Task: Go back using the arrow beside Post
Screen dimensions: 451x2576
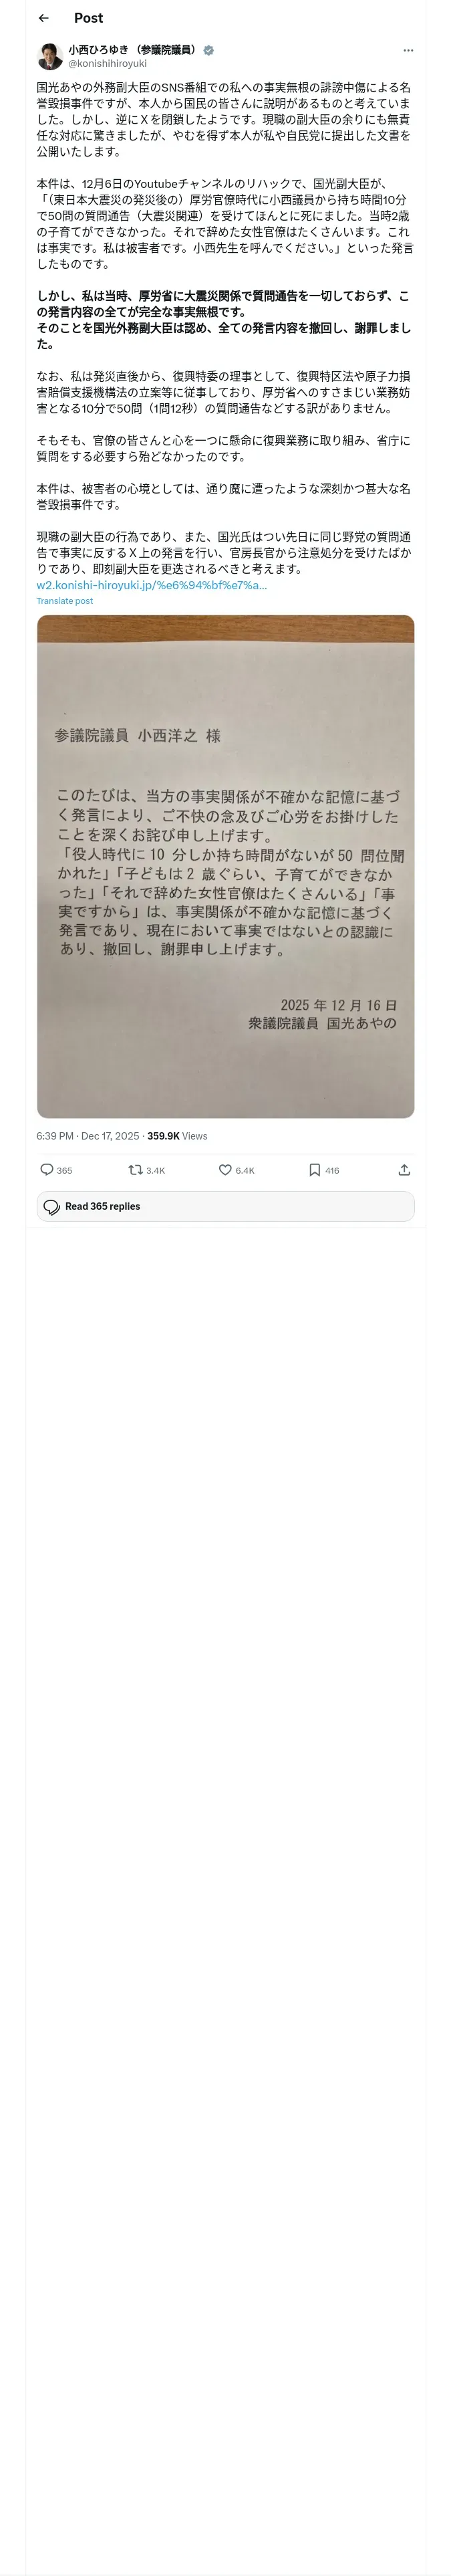Action: [44, 18]
